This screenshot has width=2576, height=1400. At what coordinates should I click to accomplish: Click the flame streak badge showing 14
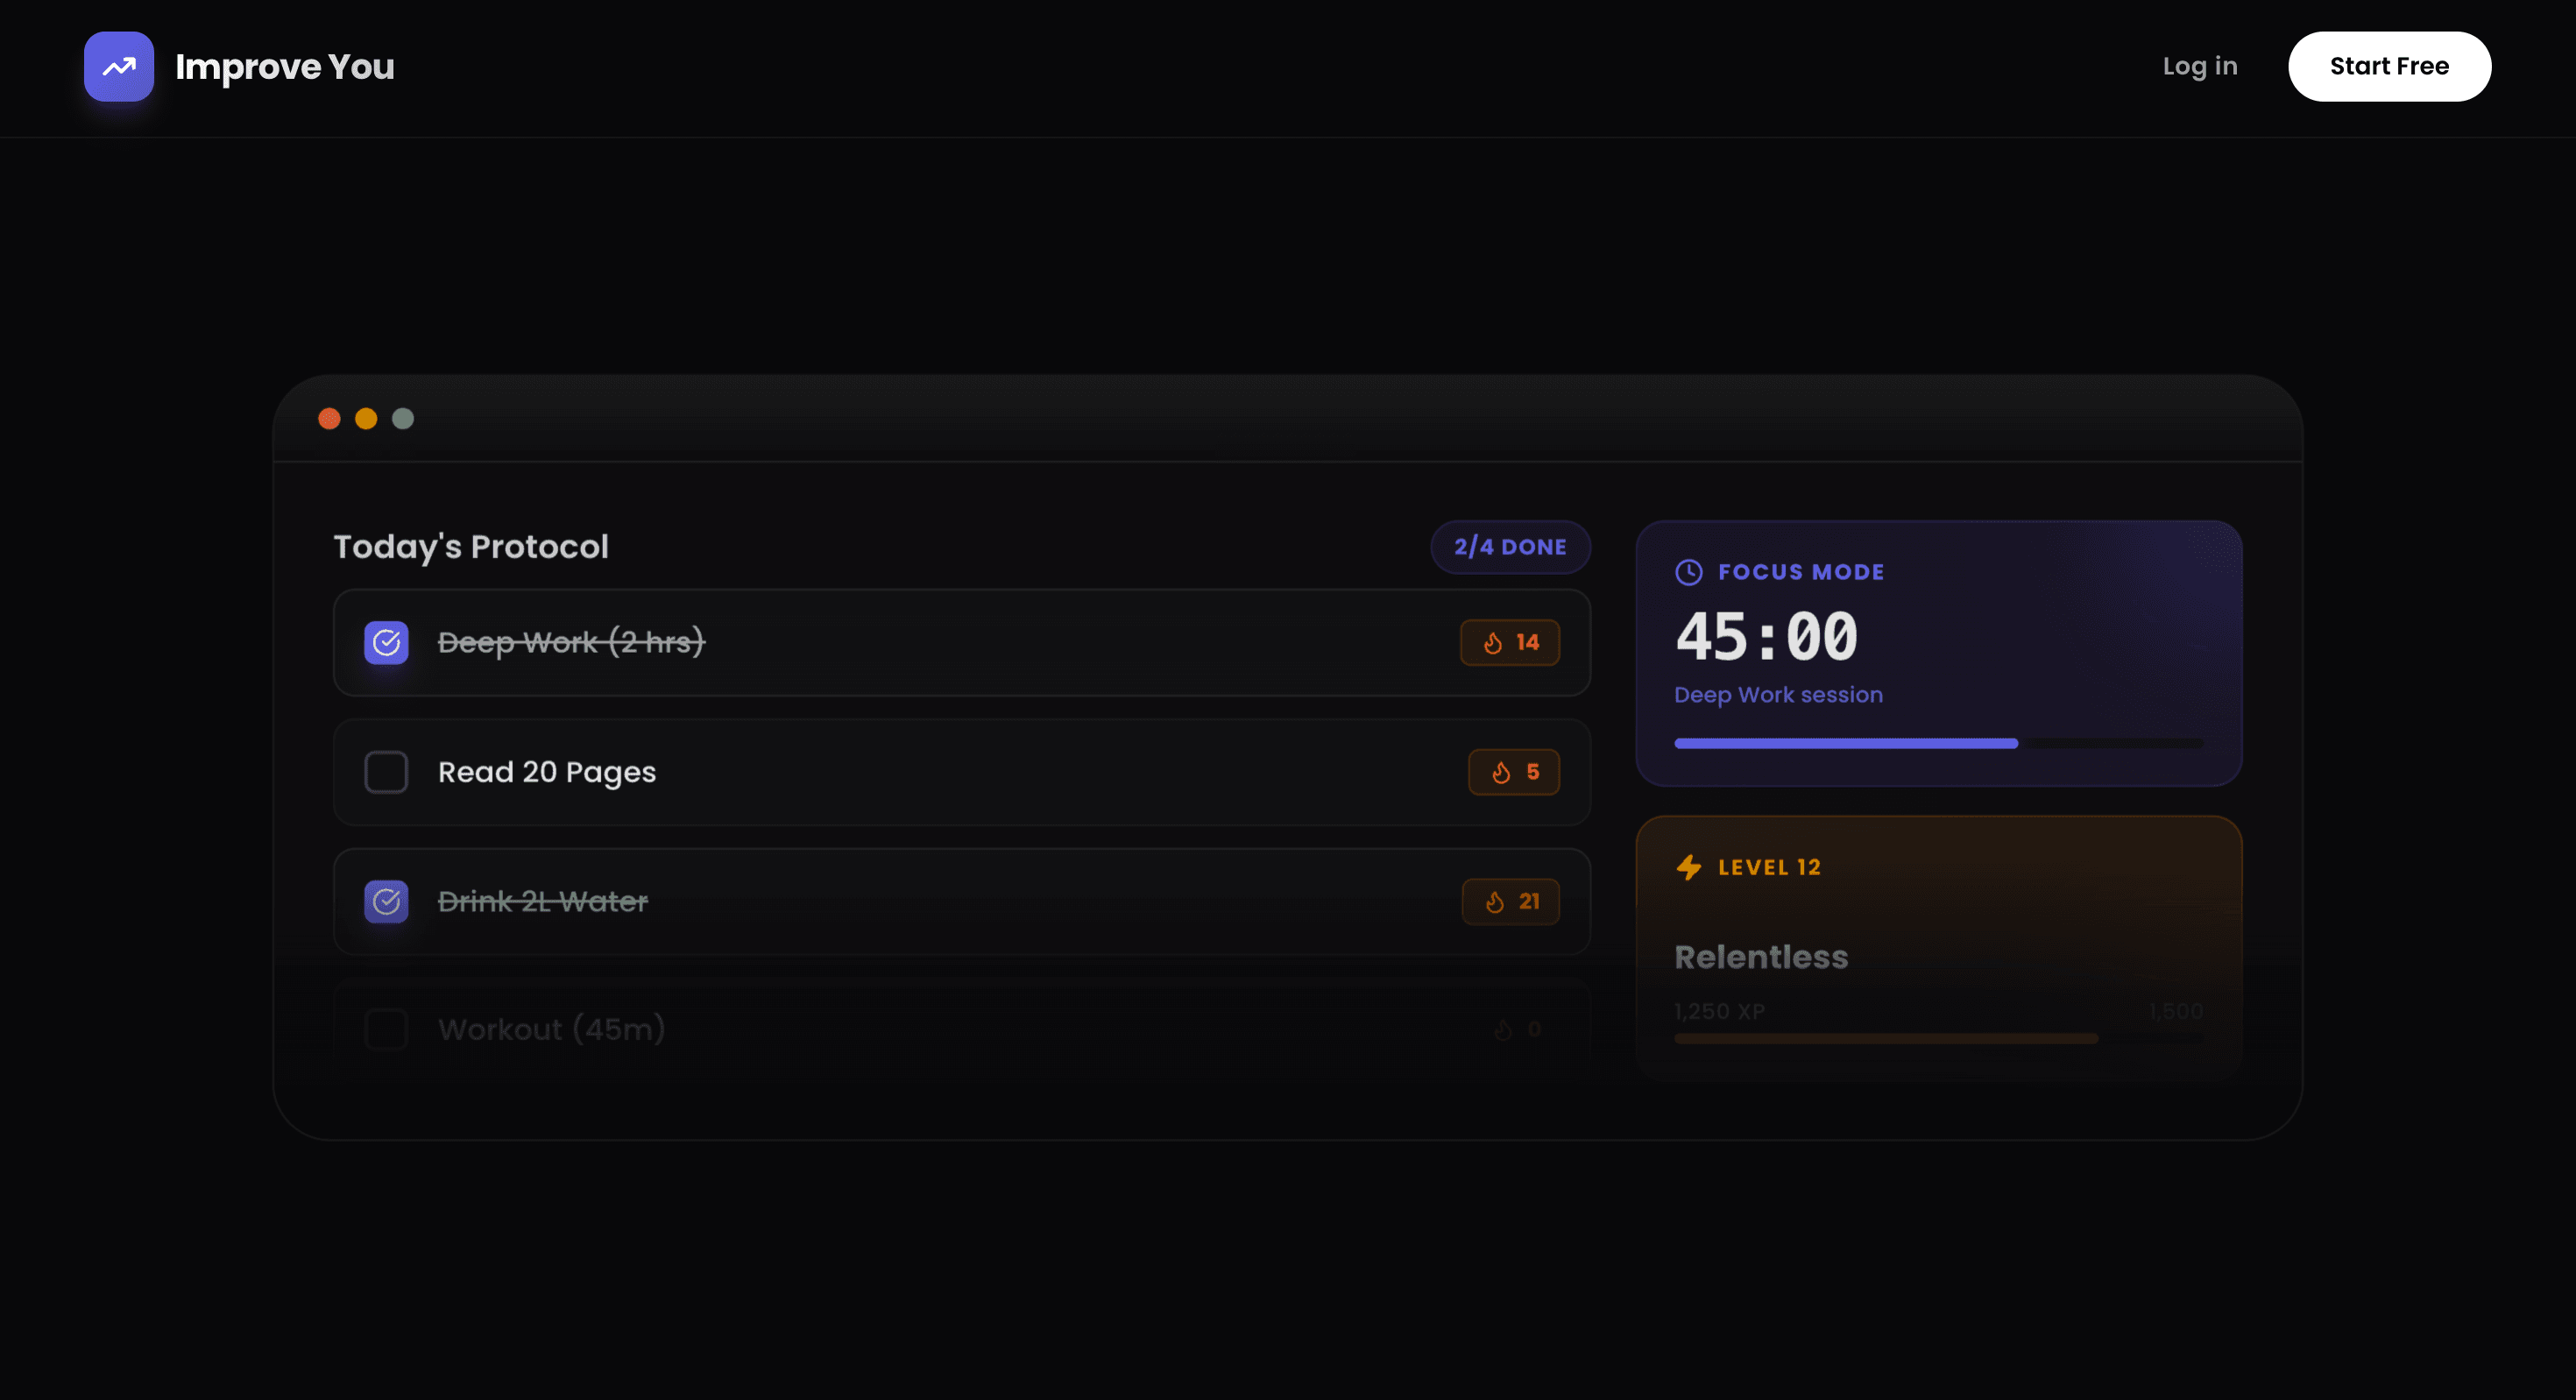click(1510, 642)
